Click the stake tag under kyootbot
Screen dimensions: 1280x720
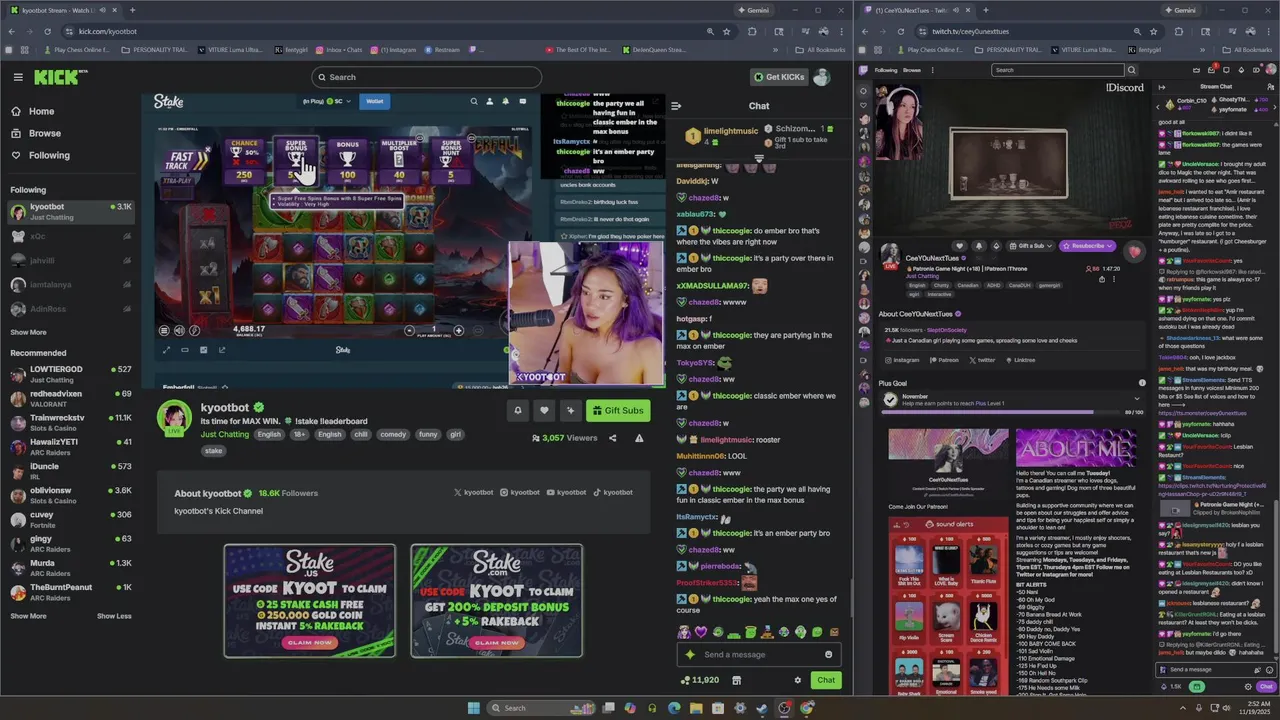(x=213, y=451)
